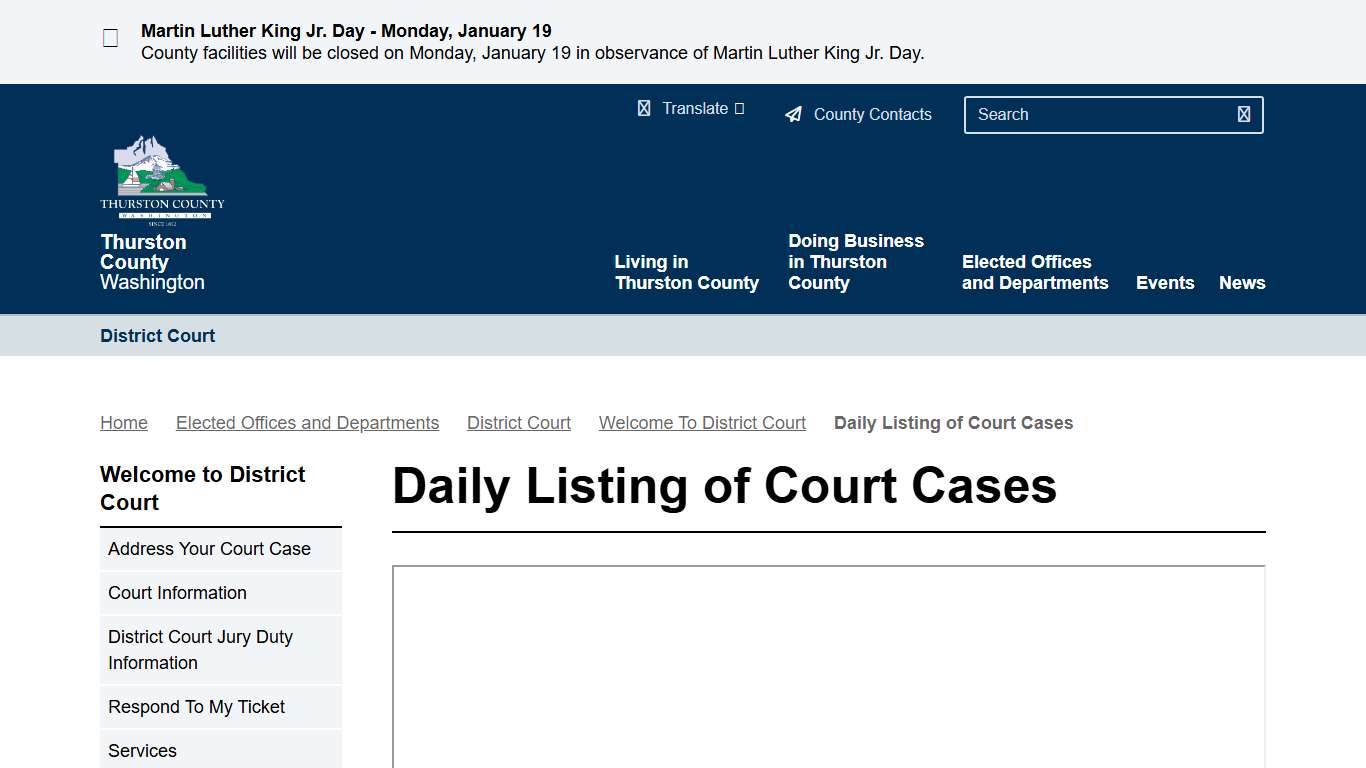
Task: Expand Elected Offices and Departments navigation
Action: click(x=1035, y=272)
